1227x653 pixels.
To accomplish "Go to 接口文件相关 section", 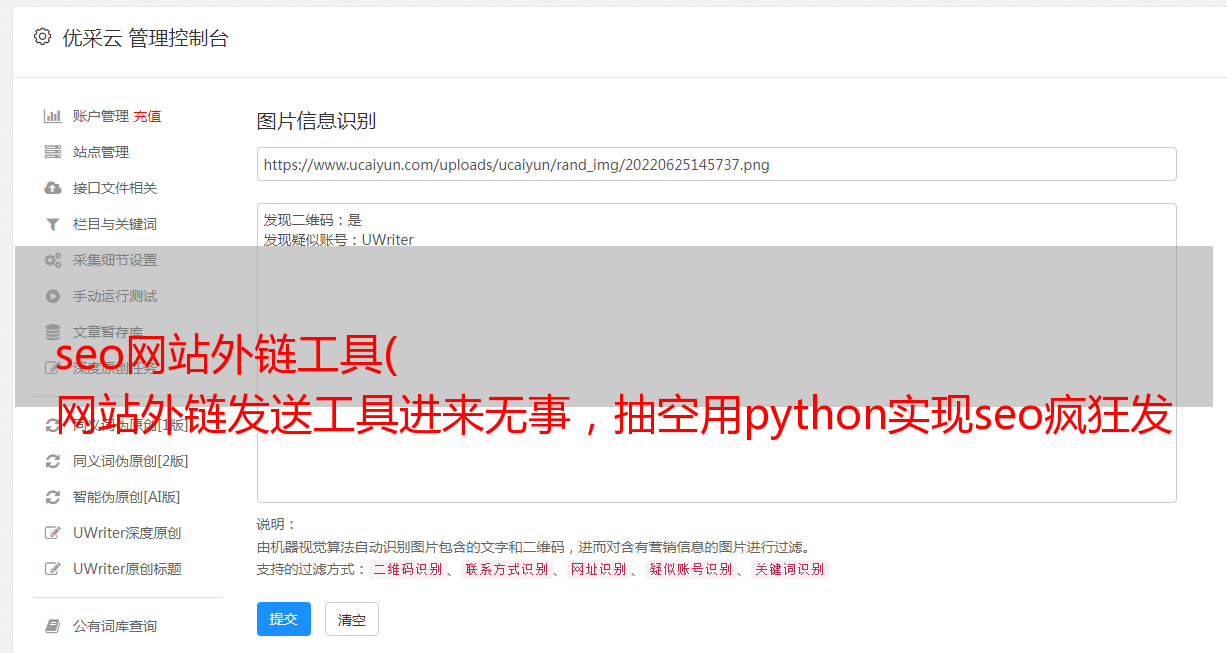I will (115, 188).
